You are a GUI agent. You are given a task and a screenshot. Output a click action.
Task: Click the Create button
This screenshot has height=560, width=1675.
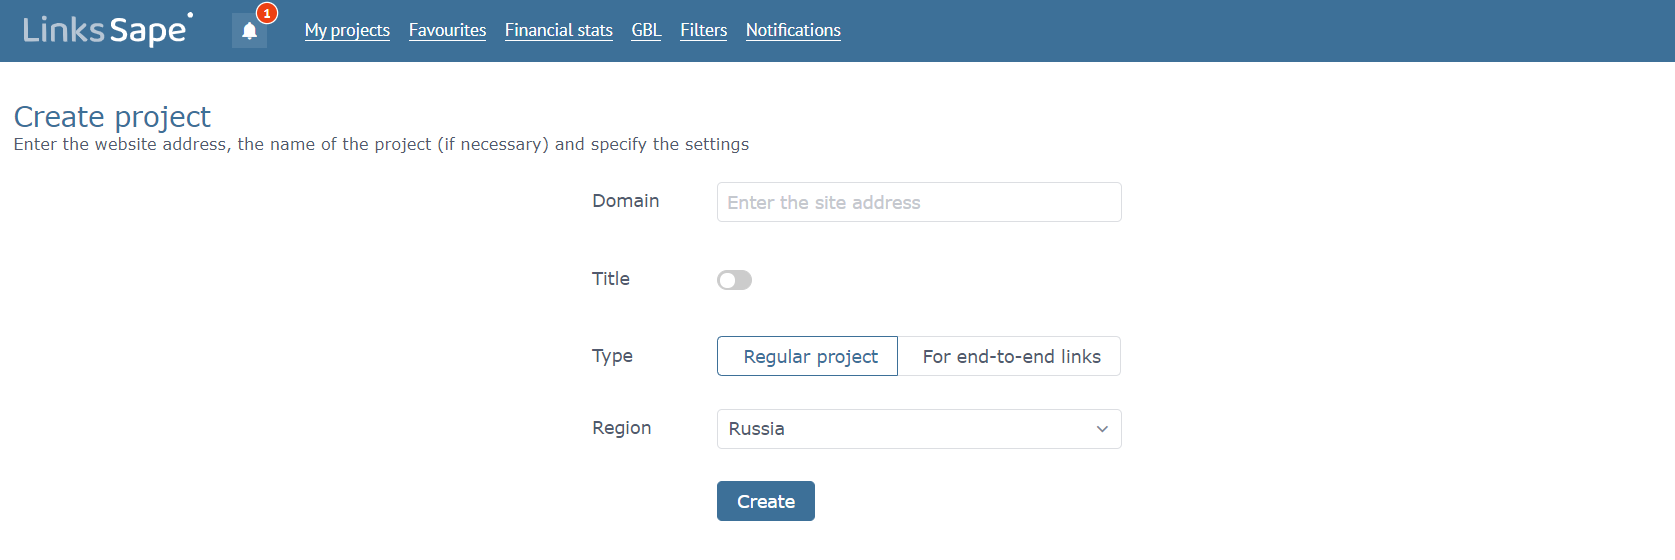(x=766, y=501)
